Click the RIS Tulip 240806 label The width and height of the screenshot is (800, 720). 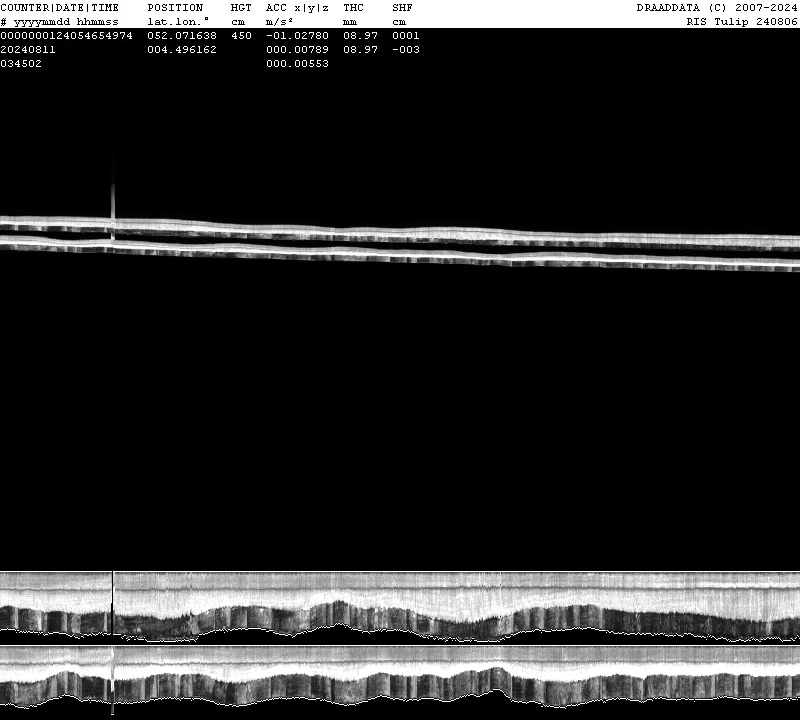coord(741,21)
